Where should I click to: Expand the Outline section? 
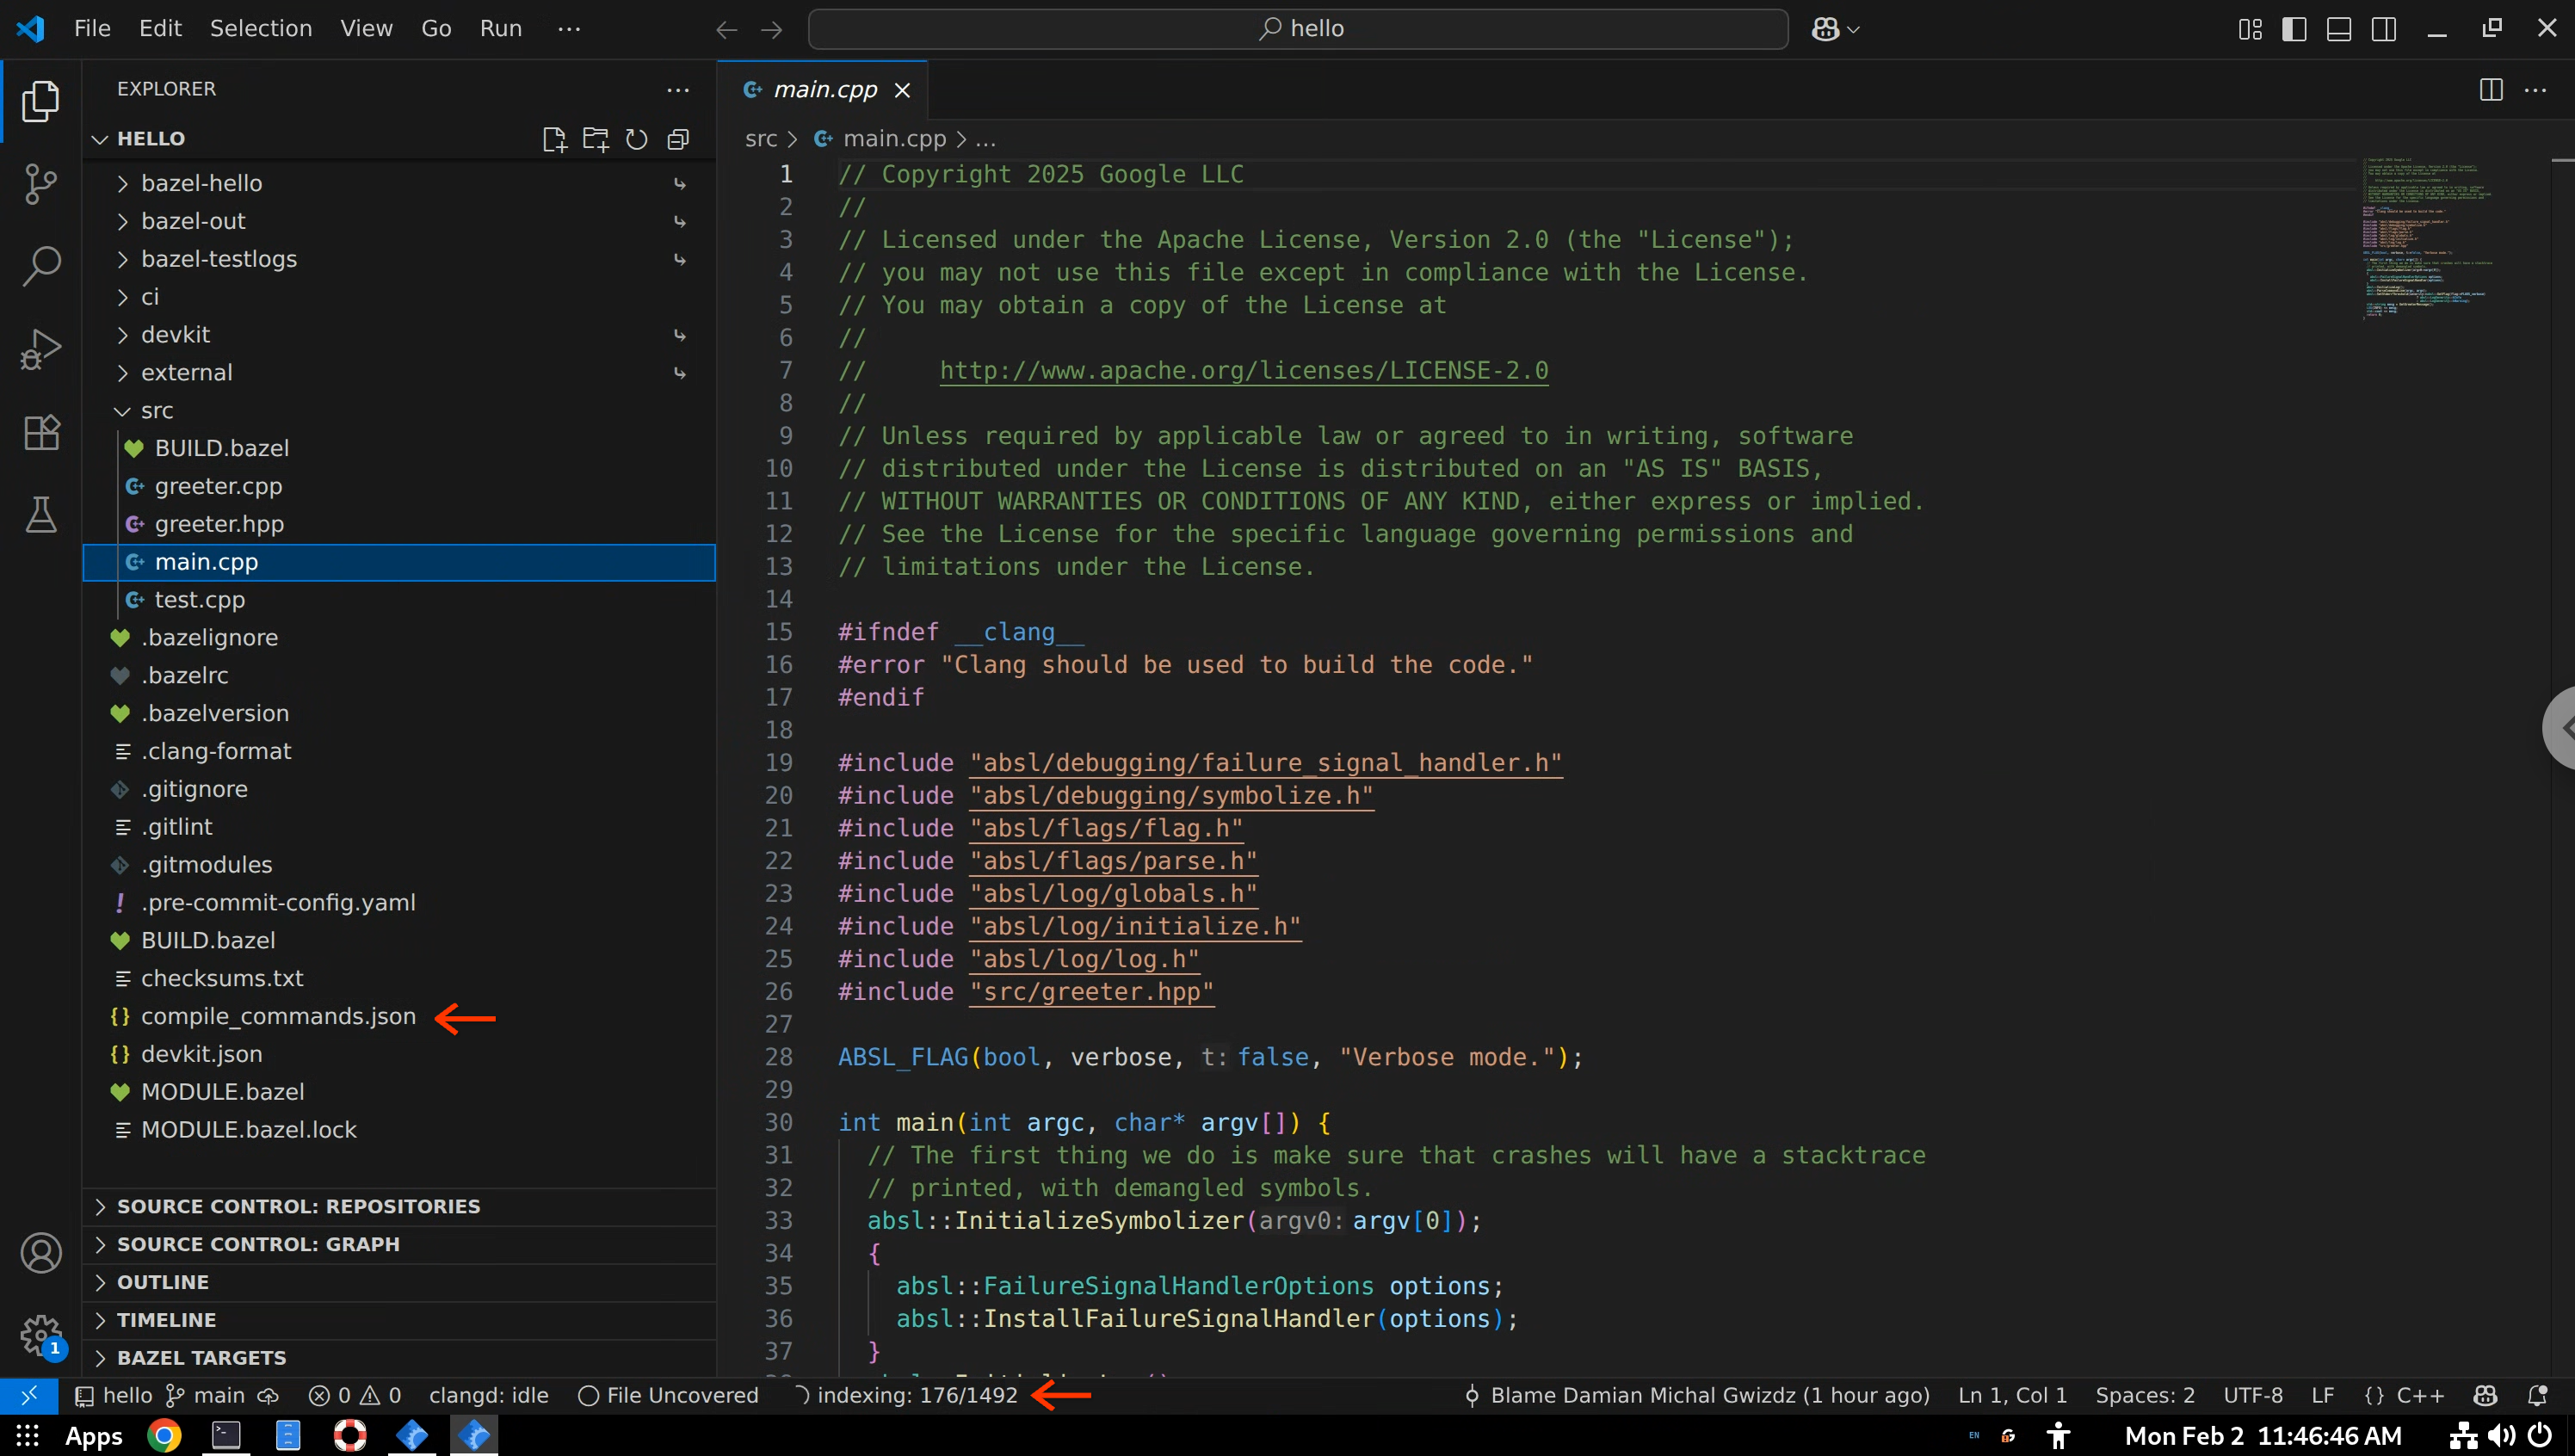pos(398,1282)
